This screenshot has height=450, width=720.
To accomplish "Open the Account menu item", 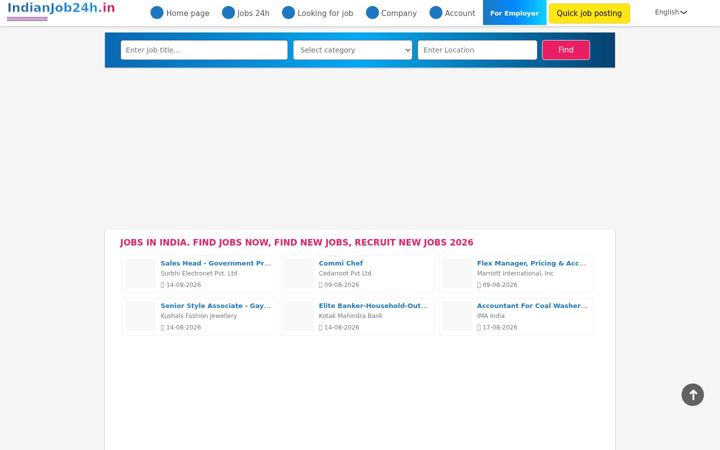I will coord(460,13).
